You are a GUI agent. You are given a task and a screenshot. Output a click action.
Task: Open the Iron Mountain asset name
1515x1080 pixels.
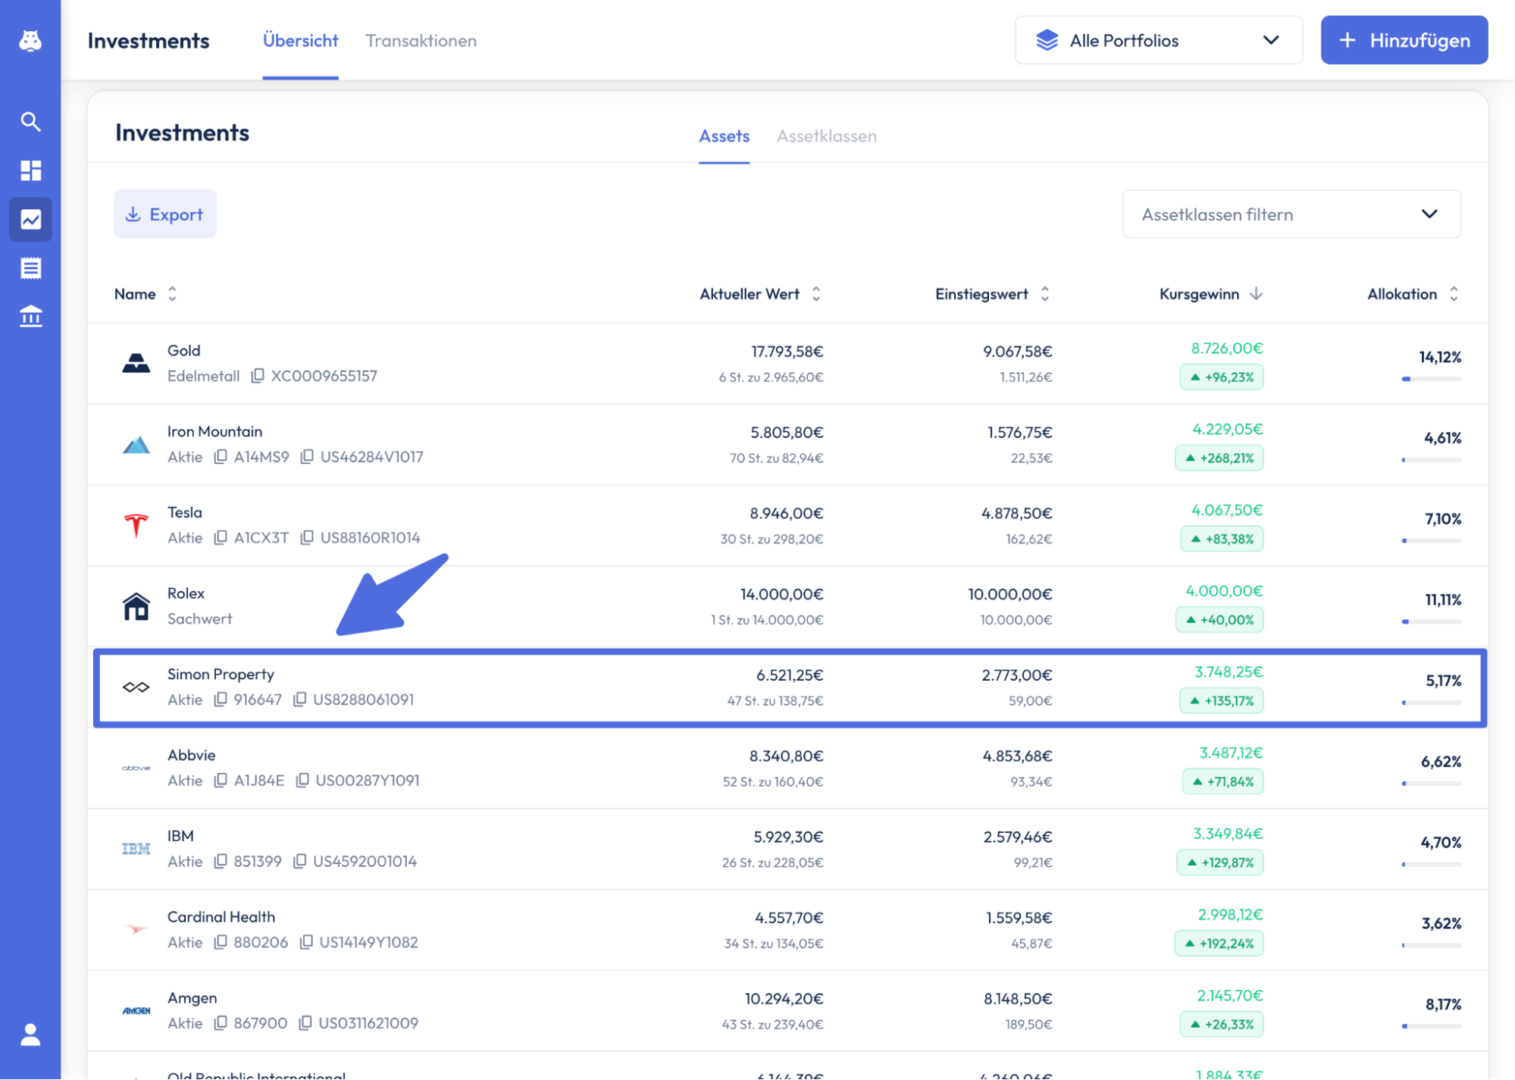point(215,432)
